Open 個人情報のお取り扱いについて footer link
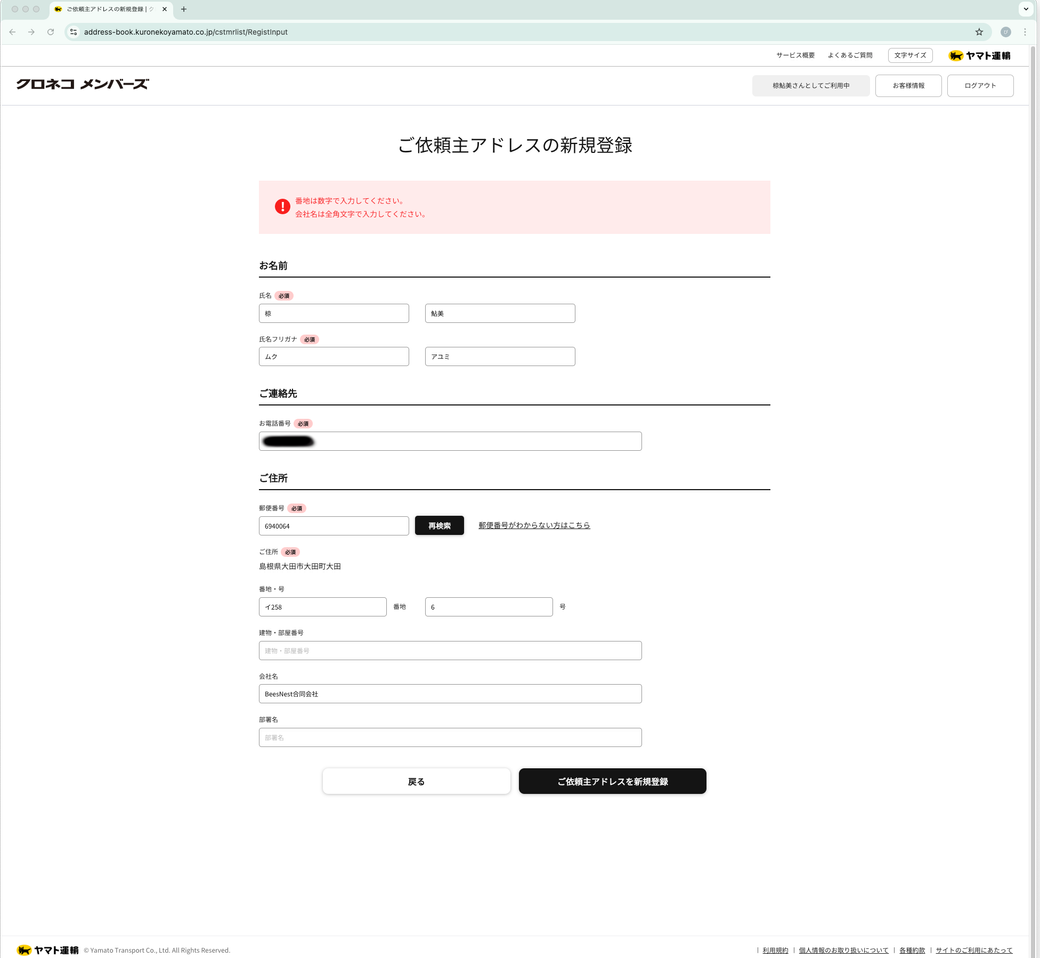 pos(843,951)
